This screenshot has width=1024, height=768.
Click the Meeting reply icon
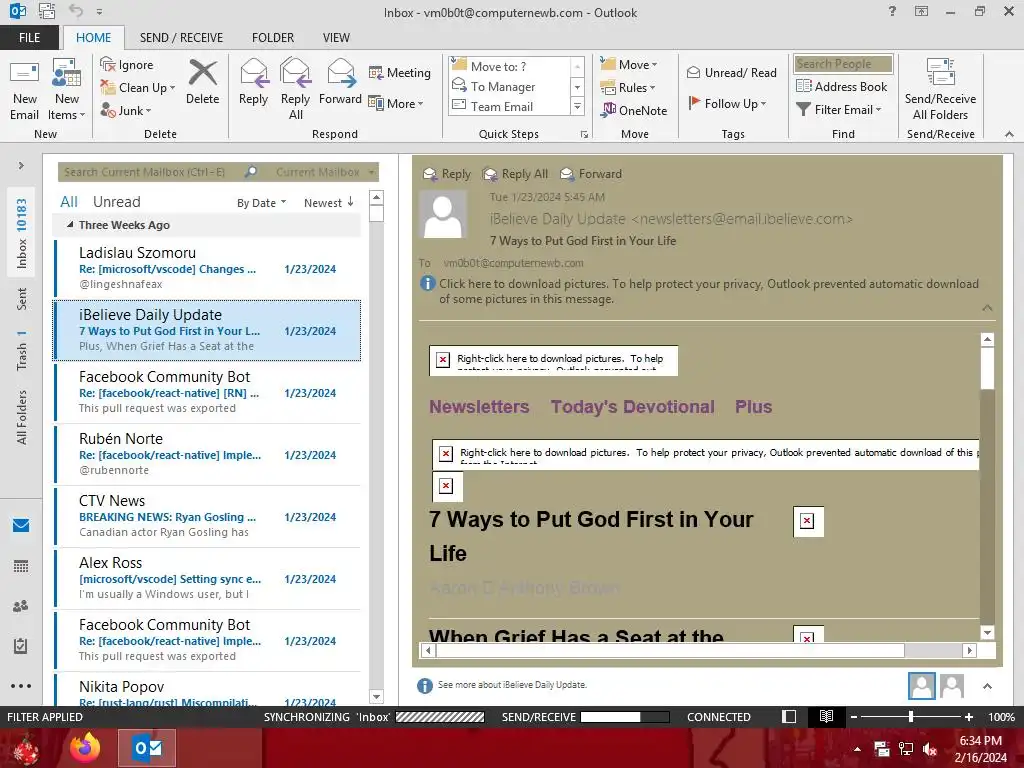pyautogui.click(x=376, y=72)
